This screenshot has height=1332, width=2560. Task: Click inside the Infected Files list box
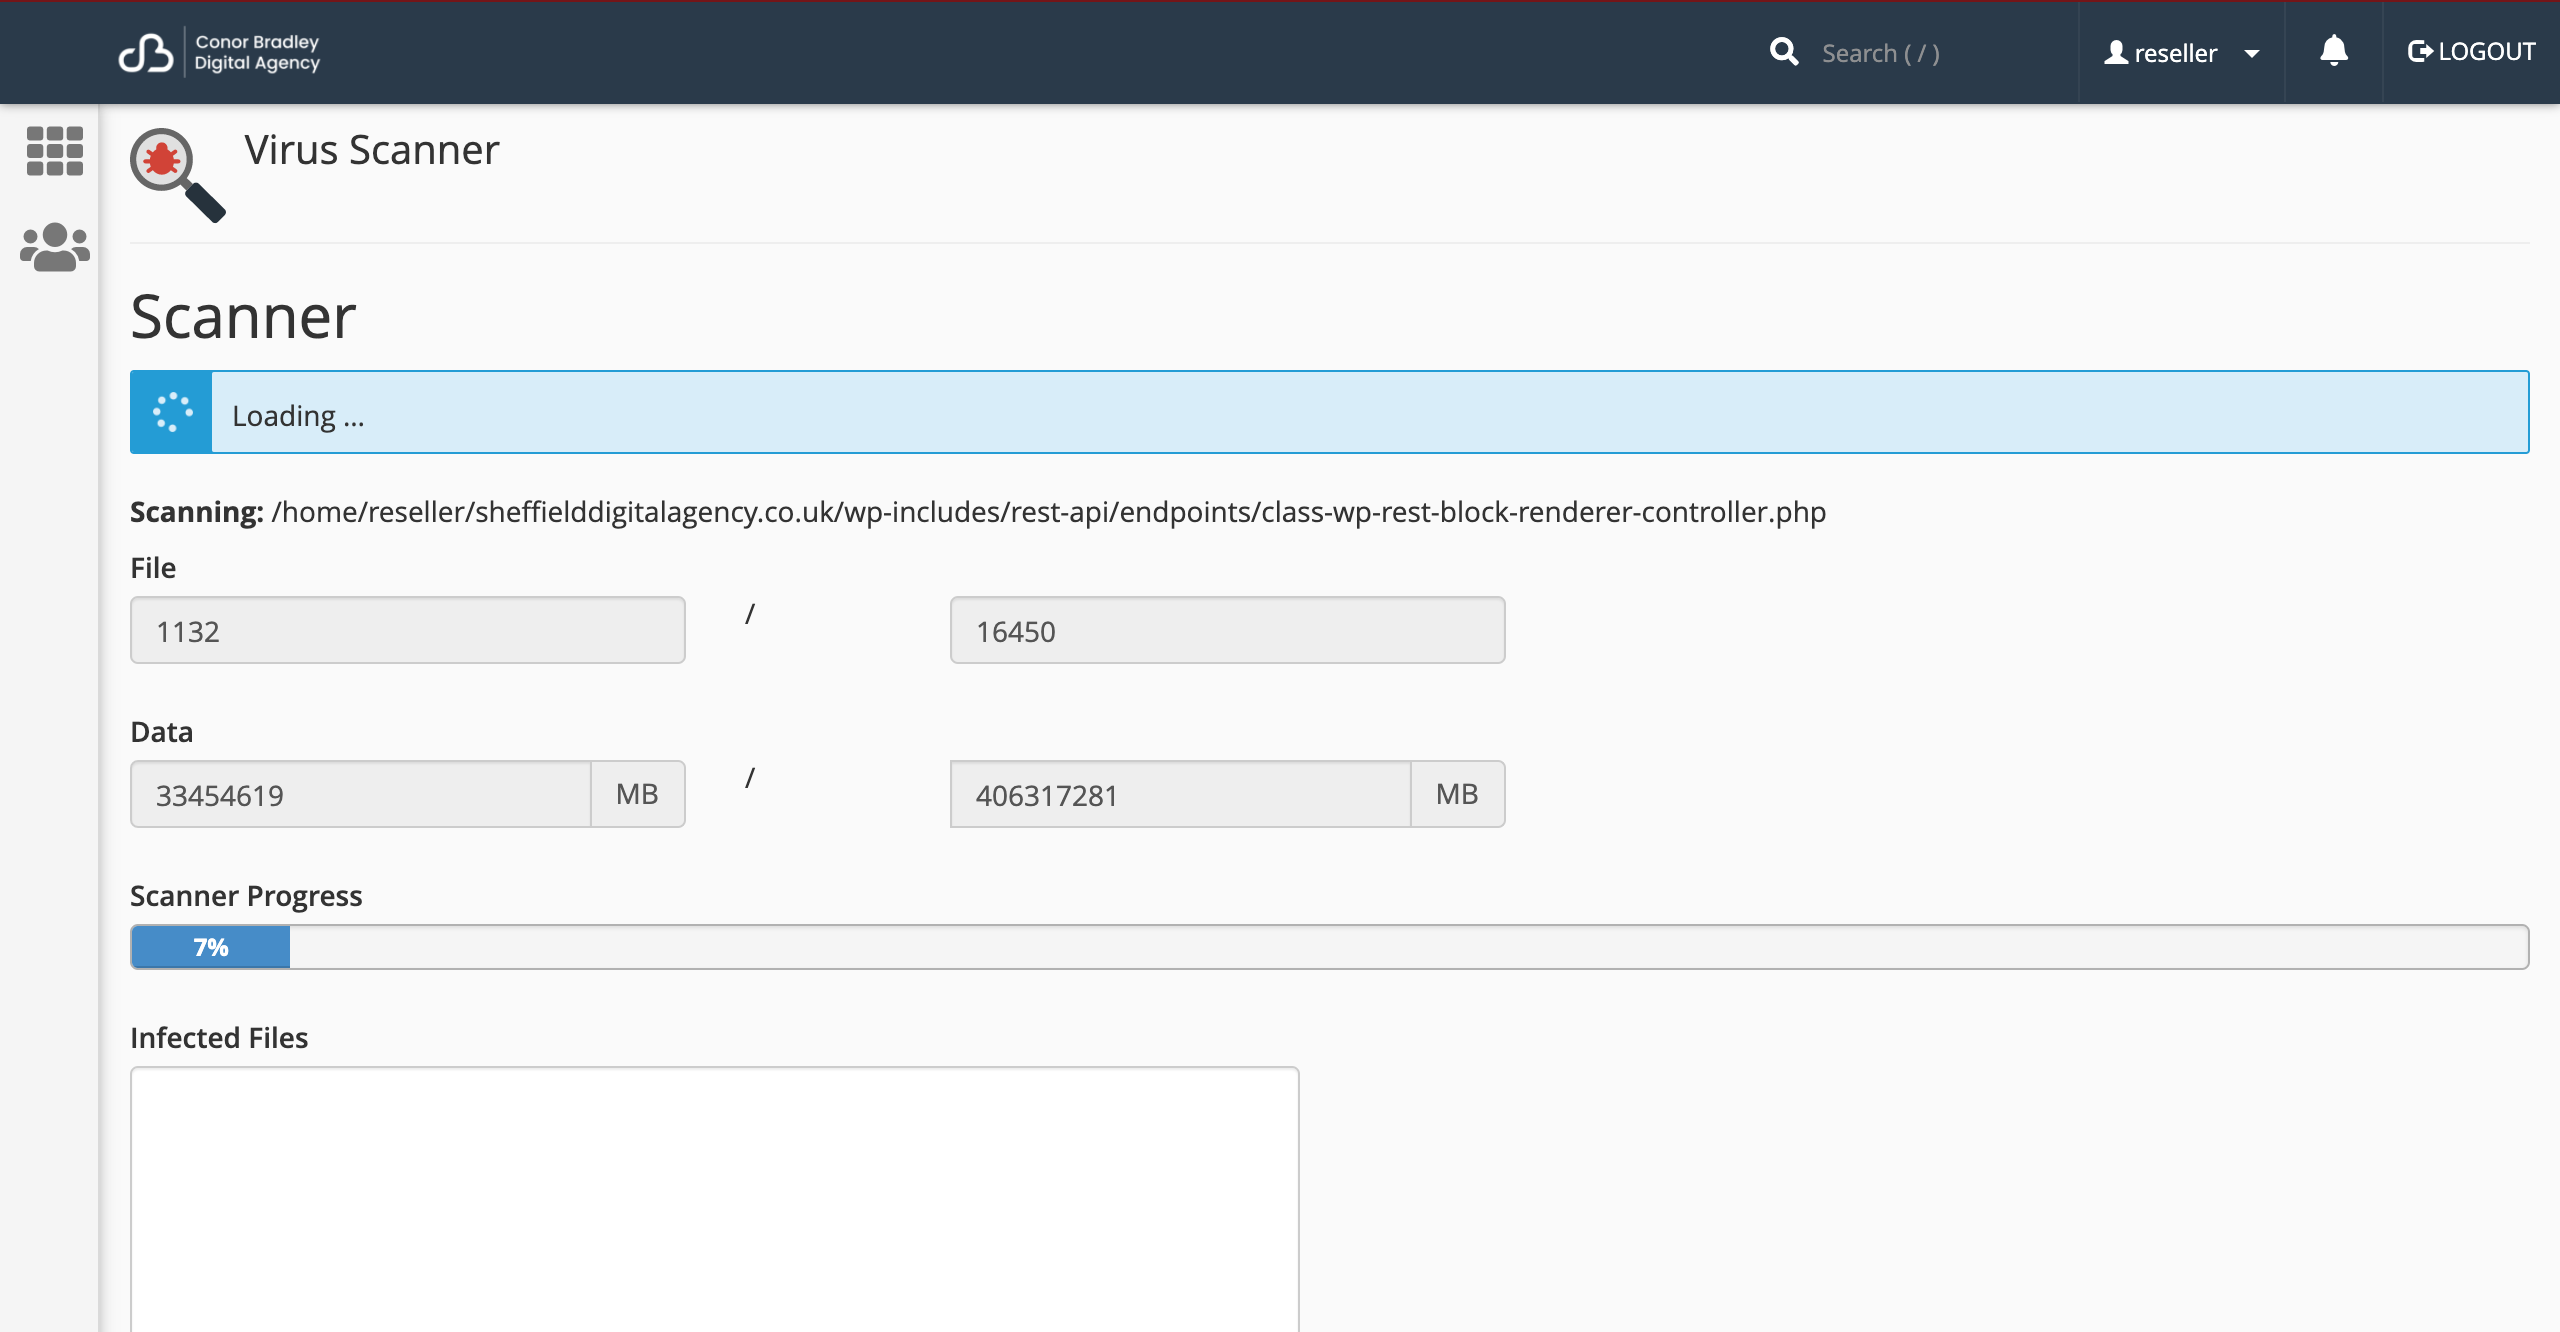[715, 1199]
